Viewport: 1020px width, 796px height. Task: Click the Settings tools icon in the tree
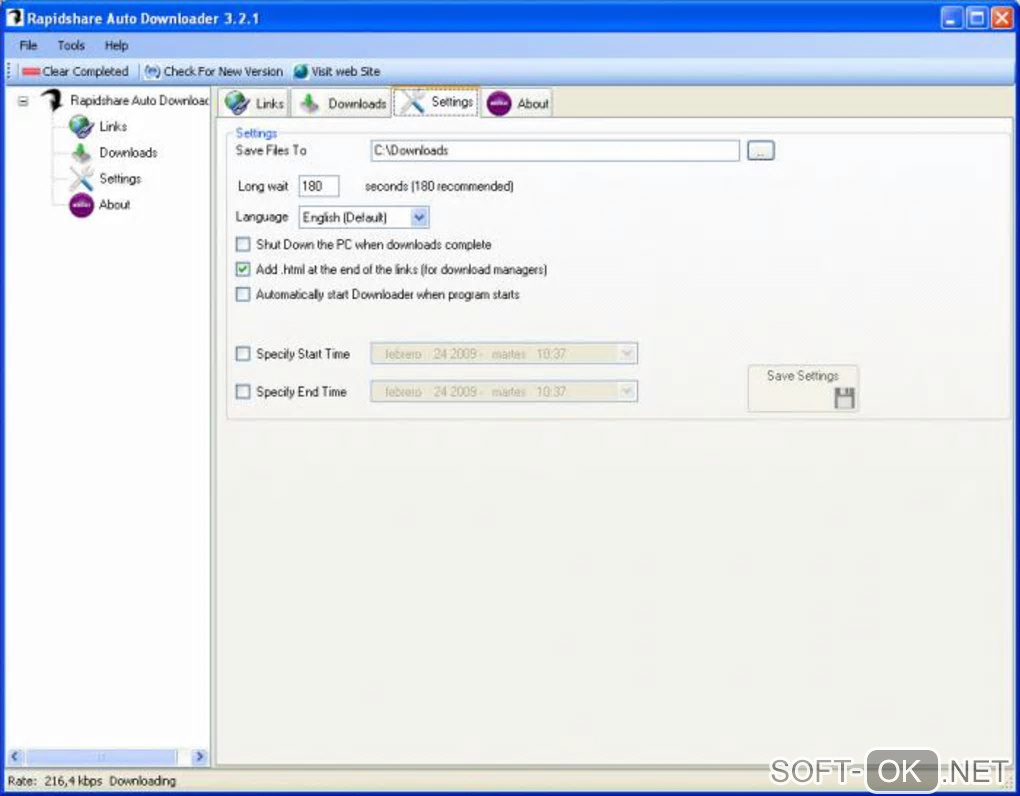click(x=81, y=179)
